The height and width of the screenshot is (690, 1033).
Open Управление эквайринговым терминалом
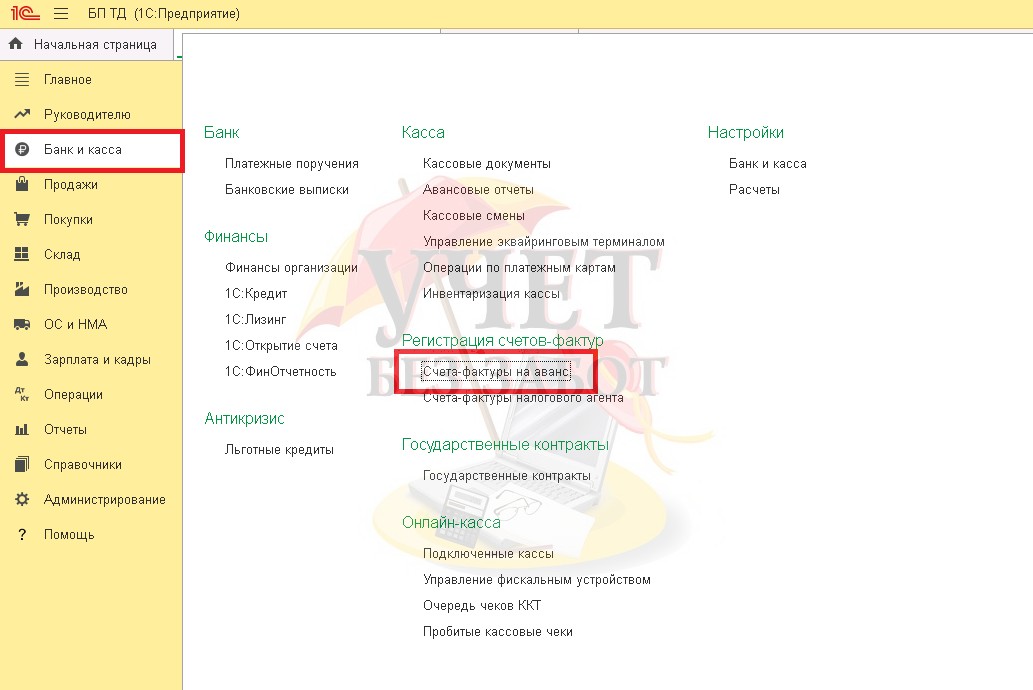pyautogui.click(x=544, y=242)
